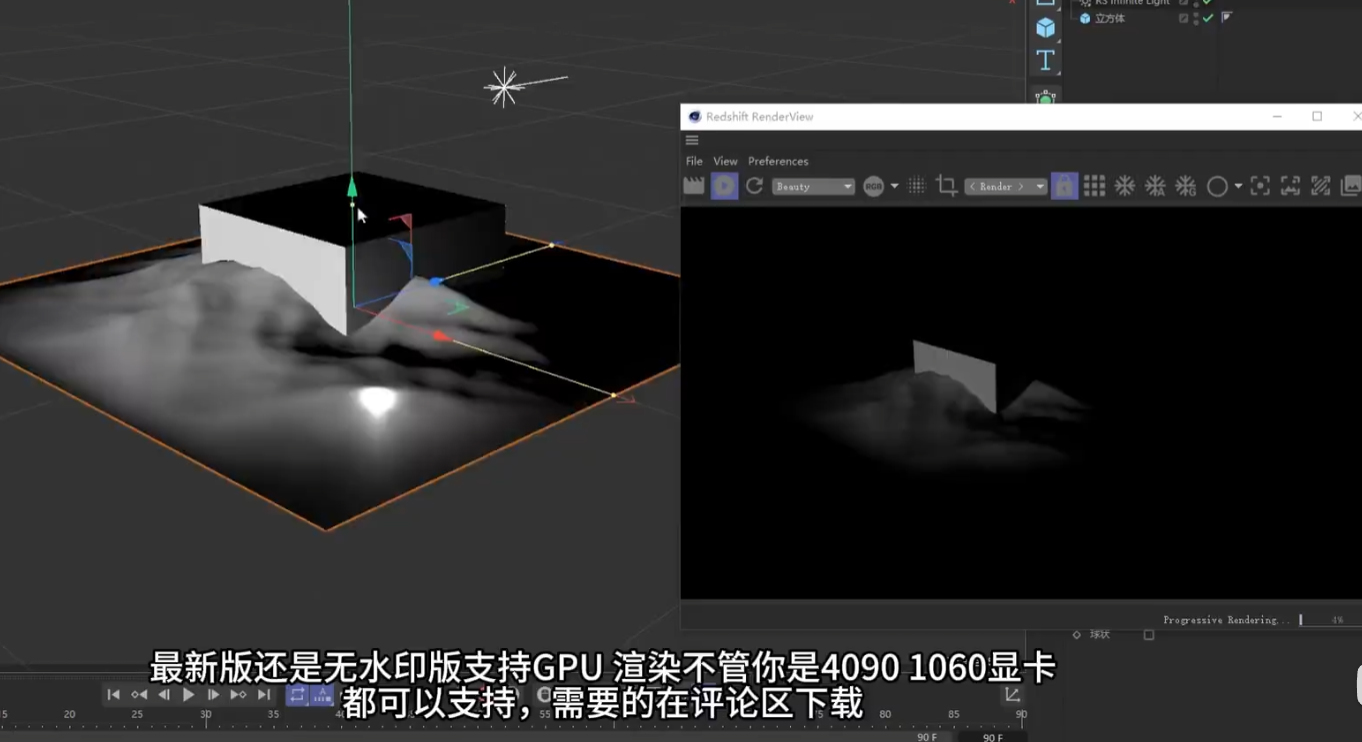Image resolution: width=1362 pixels, height=742 pixels.
Task: Enable render visibility checkmark for 立方体
Action: click(x=1208, y=18)
